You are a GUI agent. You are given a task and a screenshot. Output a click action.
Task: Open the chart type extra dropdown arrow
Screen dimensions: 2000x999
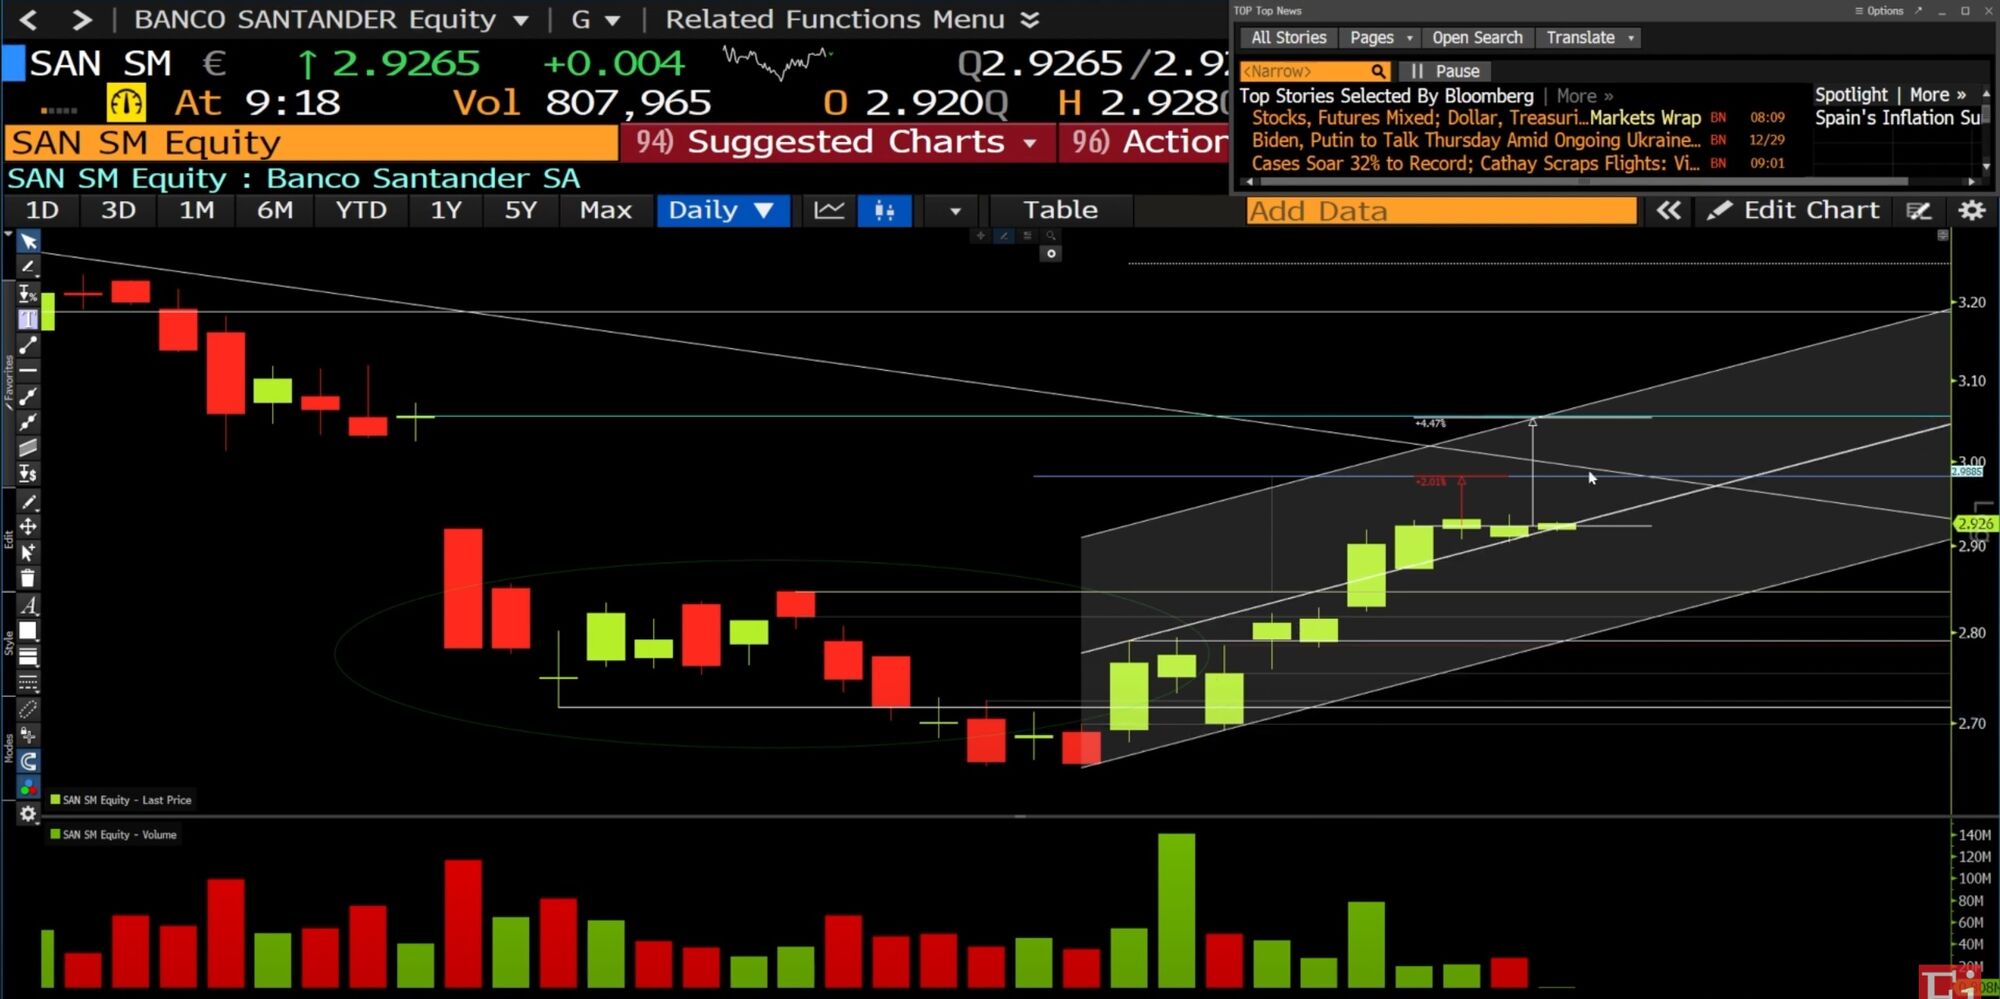click(954, 211)
